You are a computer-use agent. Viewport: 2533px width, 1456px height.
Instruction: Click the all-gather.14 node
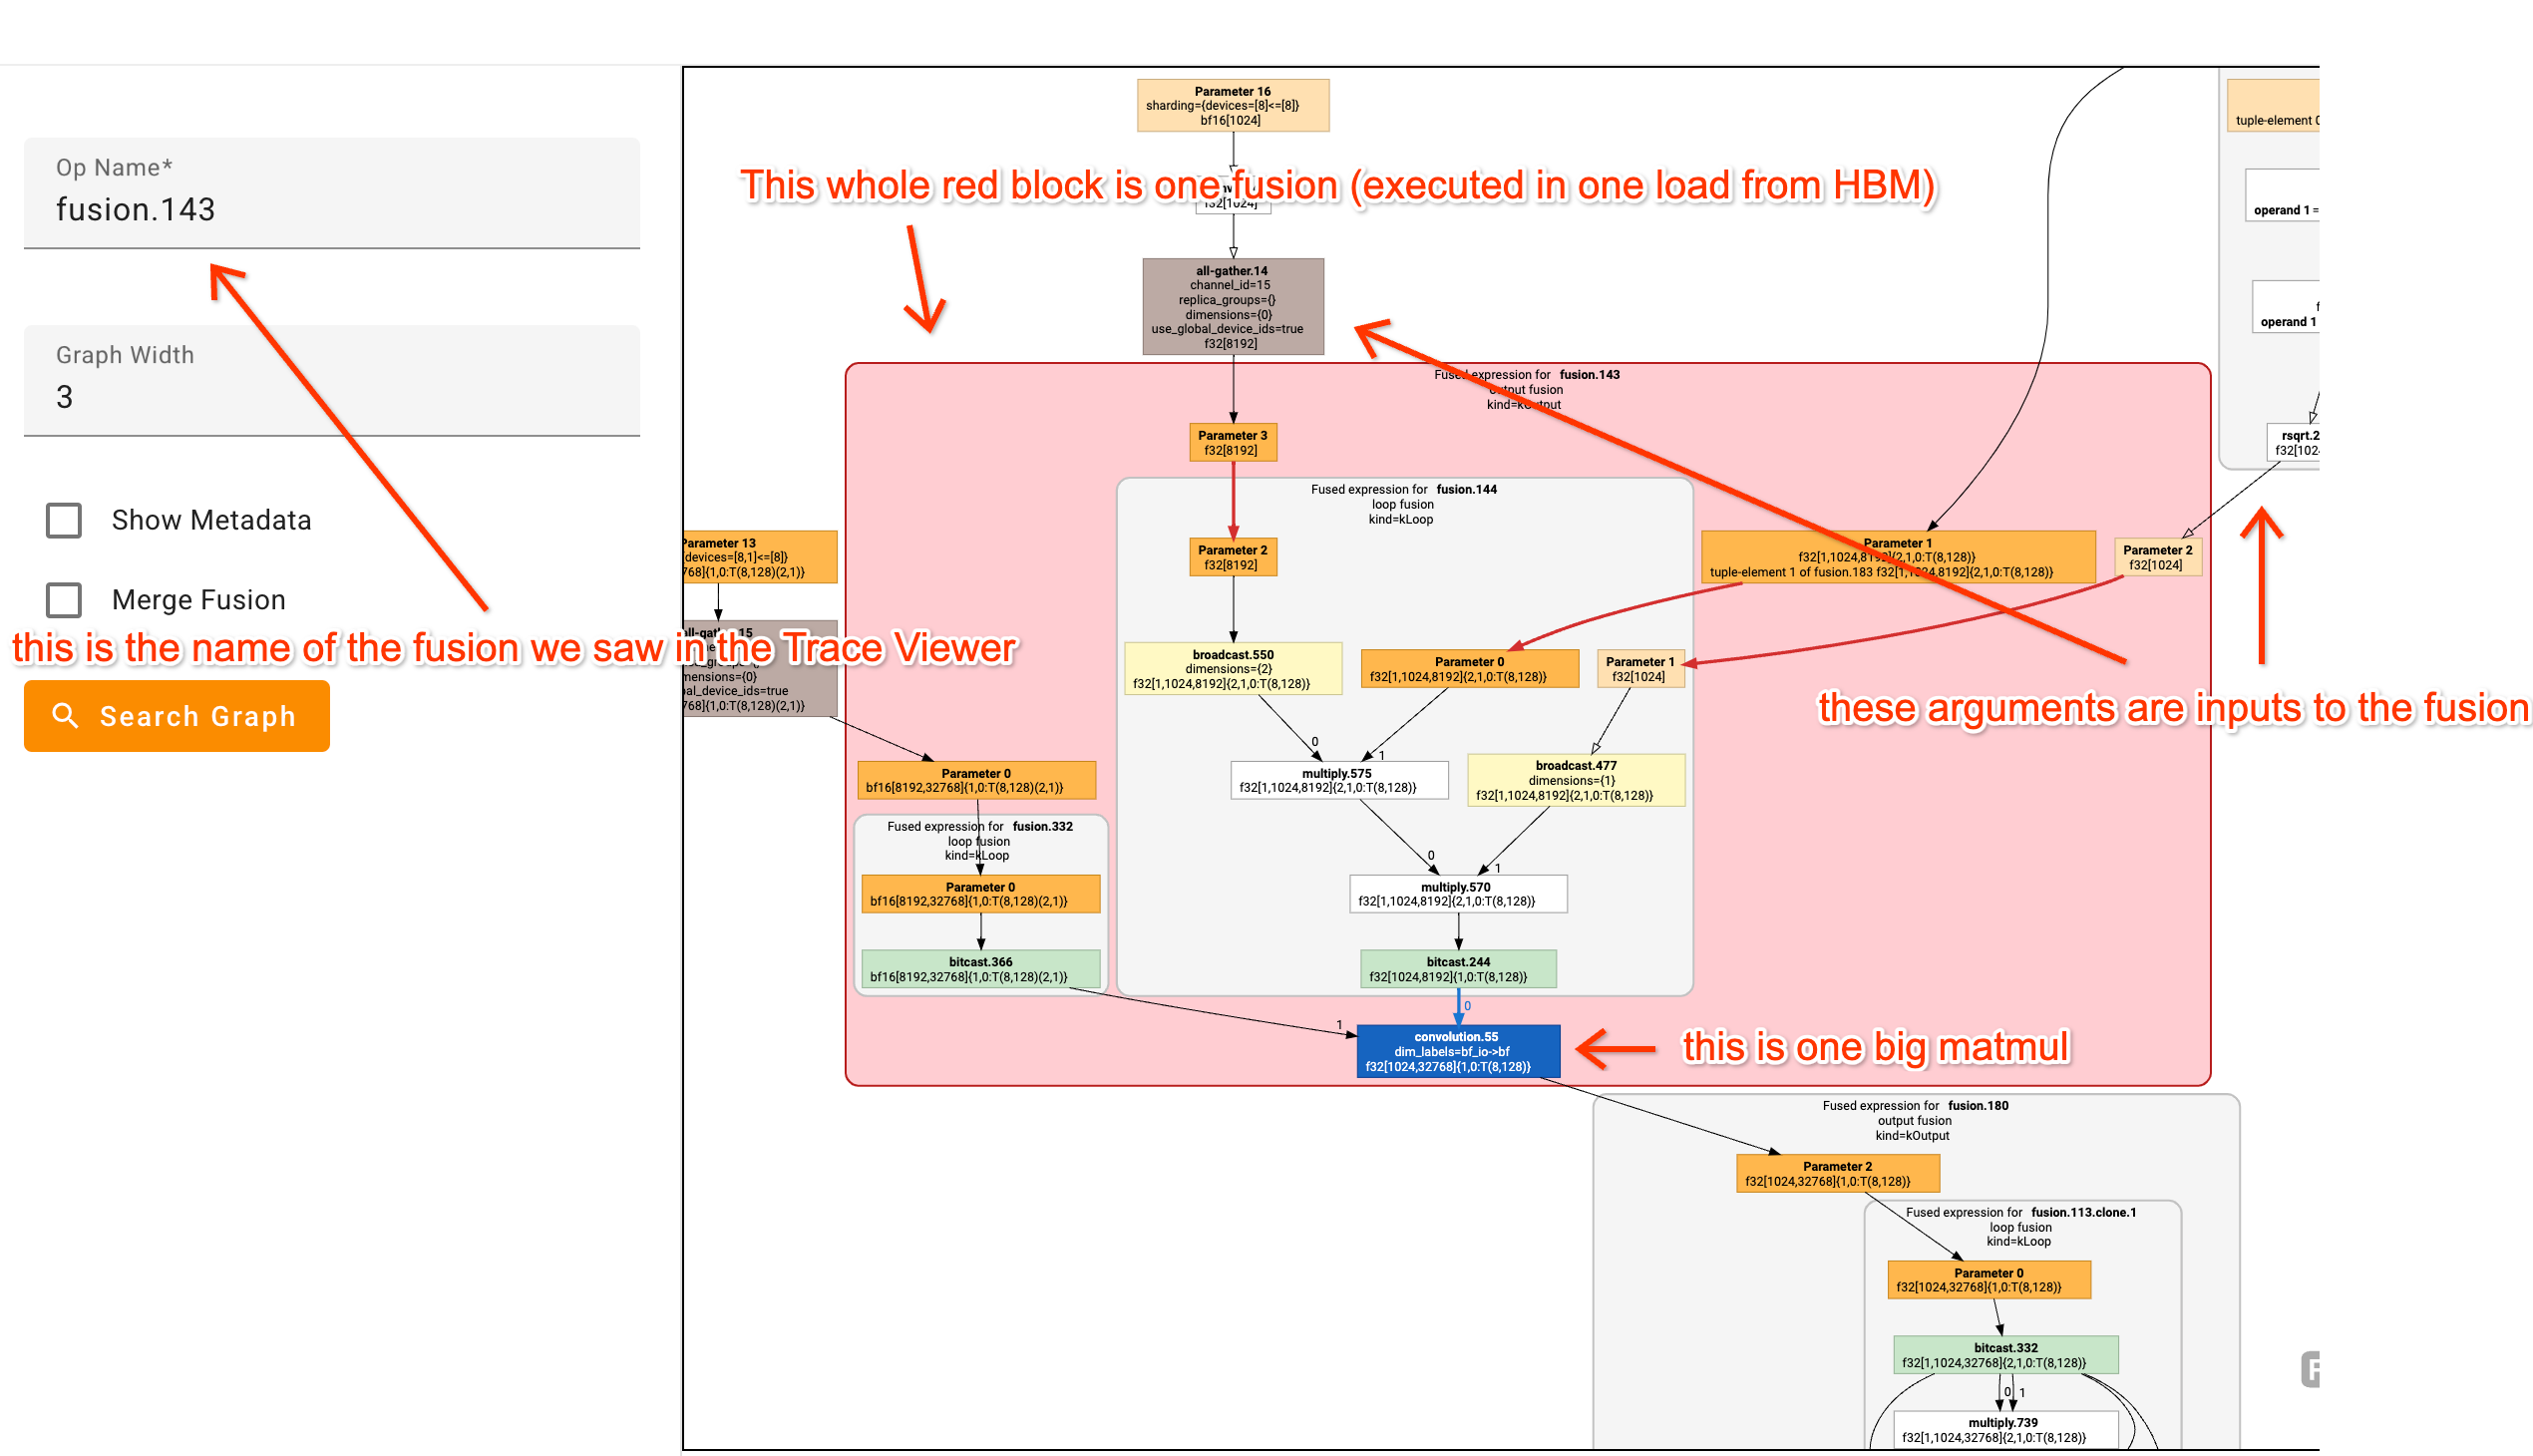(1232, 306)
